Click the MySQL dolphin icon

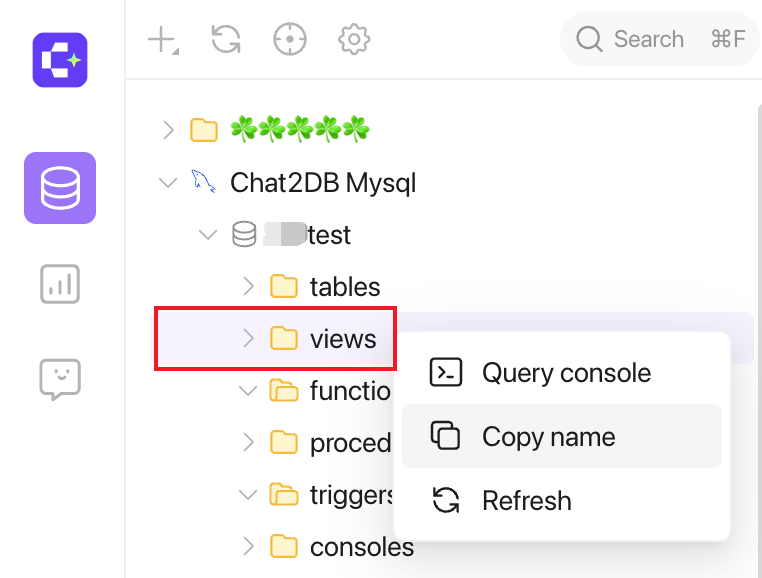pyautogui.click(x=203, y=182)
